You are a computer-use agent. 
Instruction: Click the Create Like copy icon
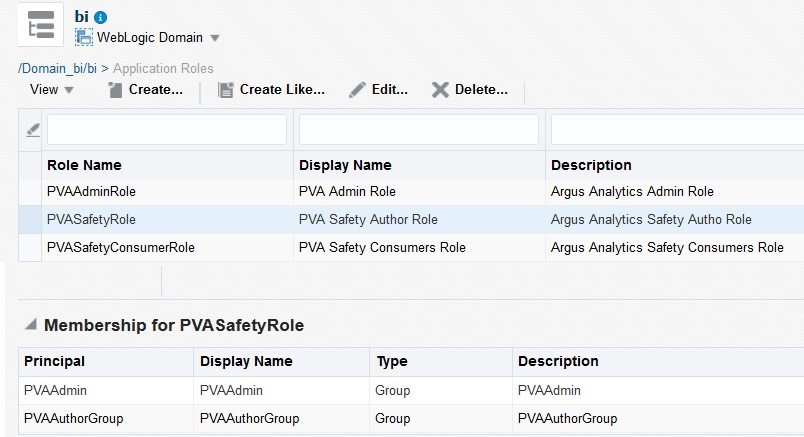coord(225,90)
